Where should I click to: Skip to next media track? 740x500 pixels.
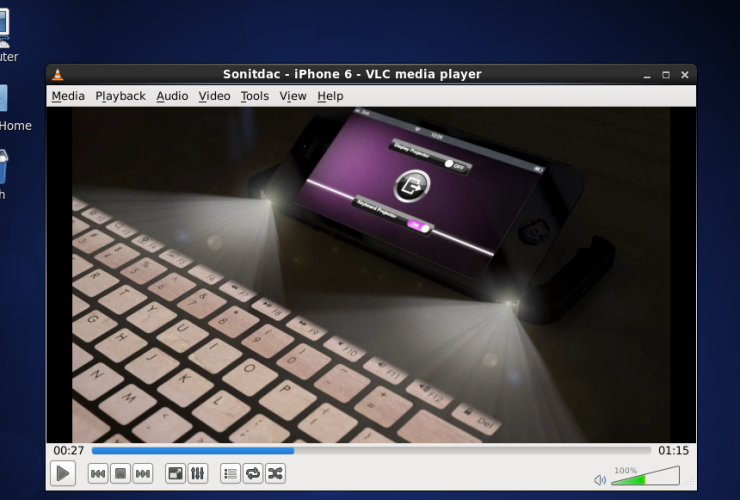[x=142, y=473]
